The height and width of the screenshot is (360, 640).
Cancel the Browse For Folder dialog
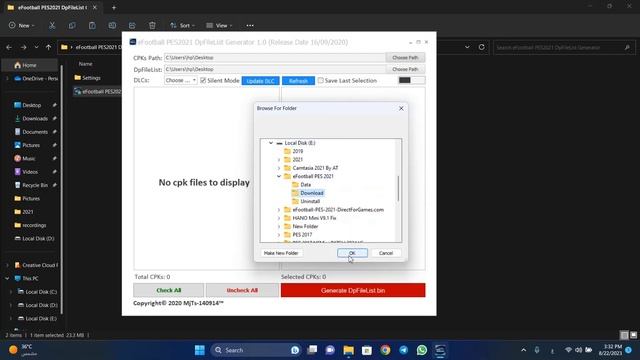click(x=386, y=253)
